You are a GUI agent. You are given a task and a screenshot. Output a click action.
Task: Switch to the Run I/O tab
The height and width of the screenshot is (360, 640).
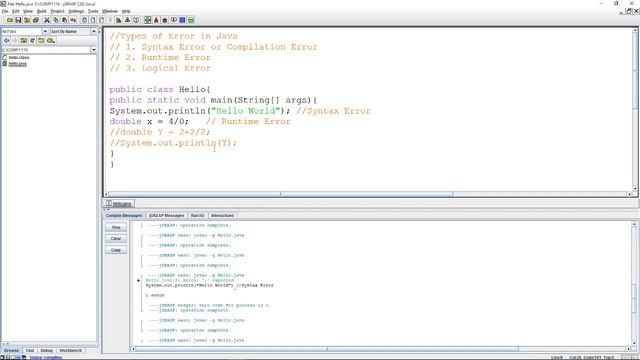(198, 216)
